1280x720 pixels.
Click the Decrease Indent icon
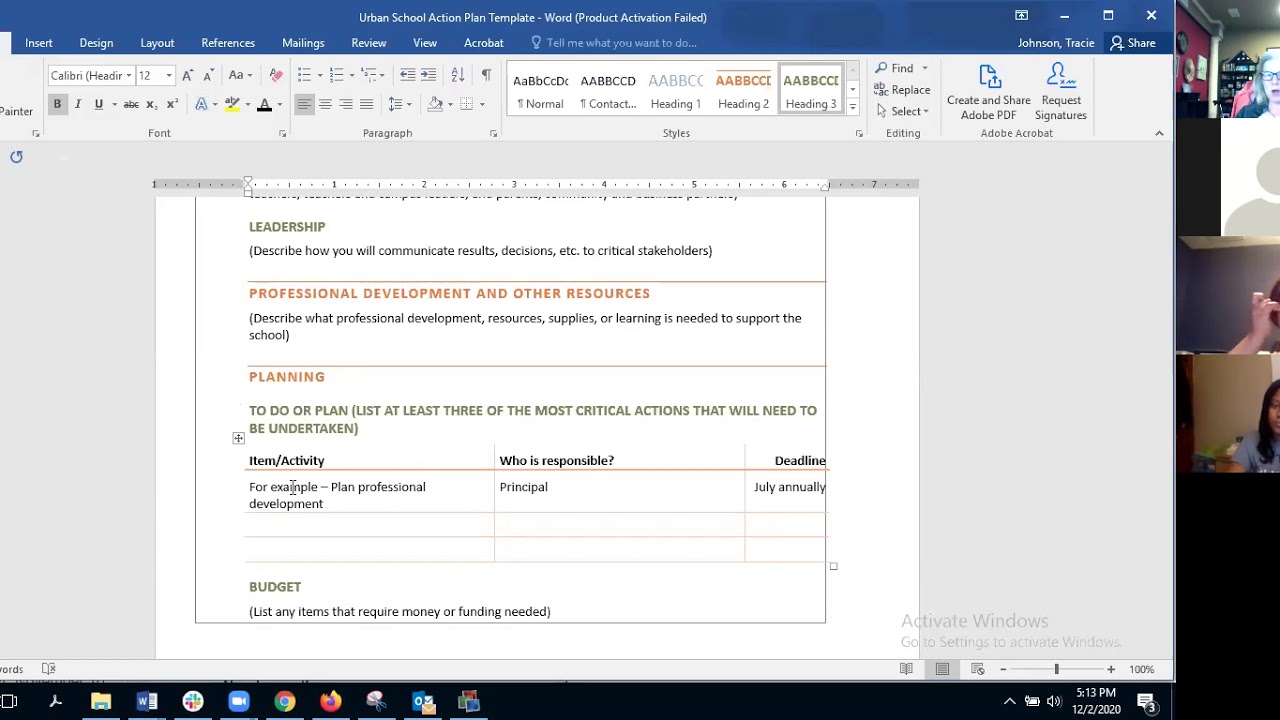(x=407, y=75)
